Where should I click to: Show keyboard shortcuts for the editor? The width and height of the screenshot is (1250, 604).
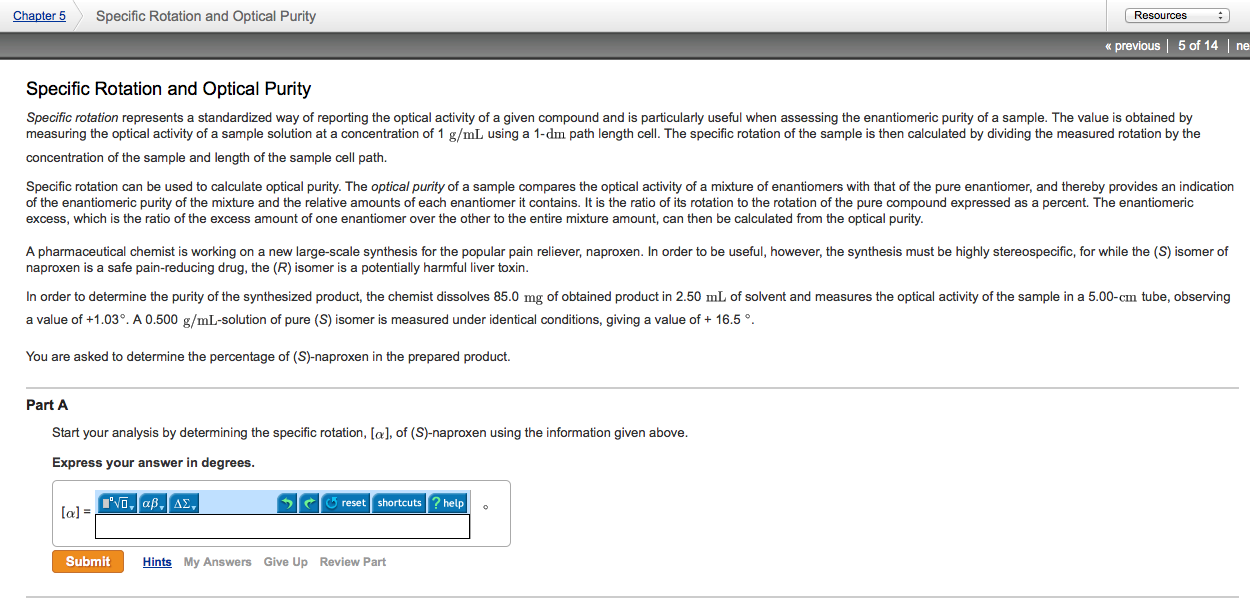point(399,503)
